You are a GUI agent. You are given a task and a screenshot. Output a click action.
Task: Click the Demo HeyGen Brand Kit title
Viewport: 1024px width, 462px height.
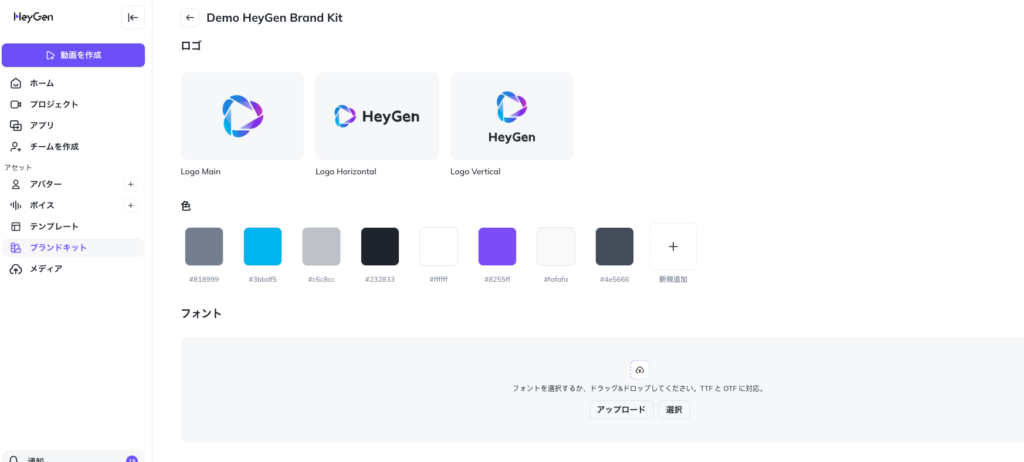[x=274, y=18]
